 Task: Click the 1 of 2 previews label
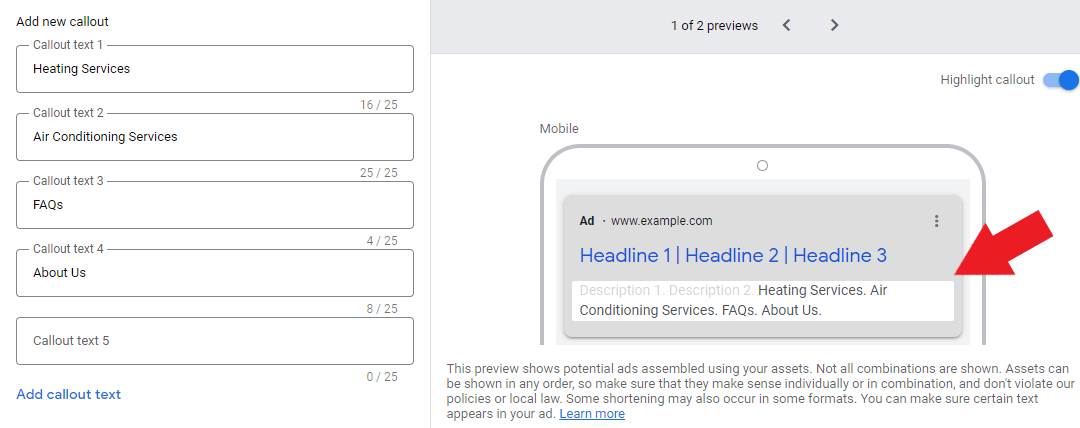(x=714, y=26)
